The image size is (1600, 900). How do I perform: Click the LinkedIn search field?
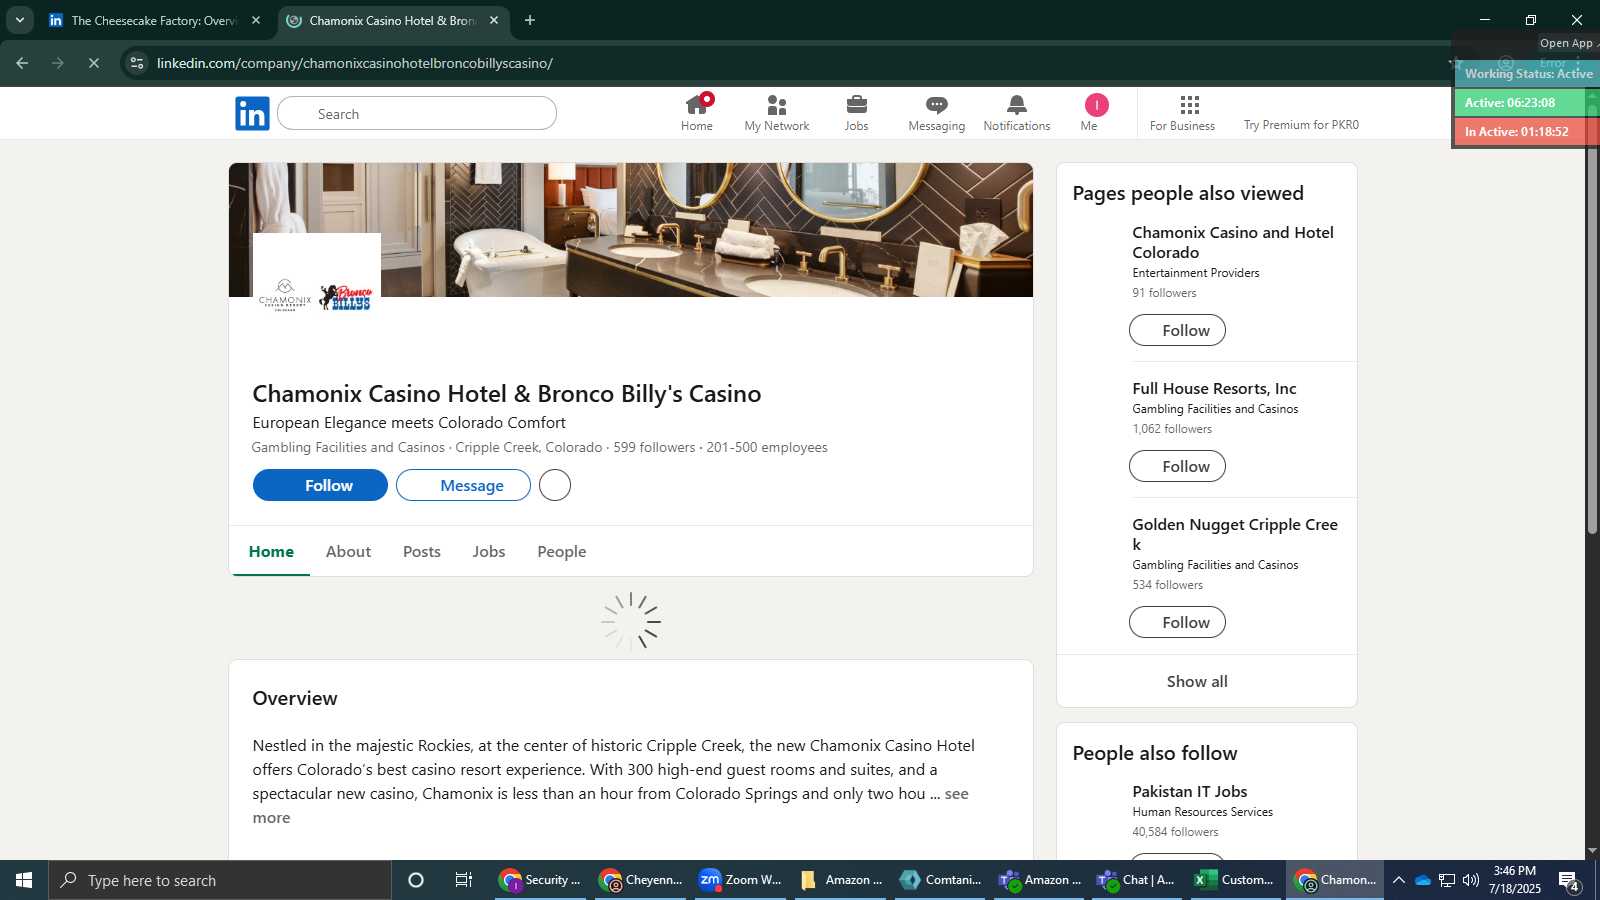click(417, 113)
